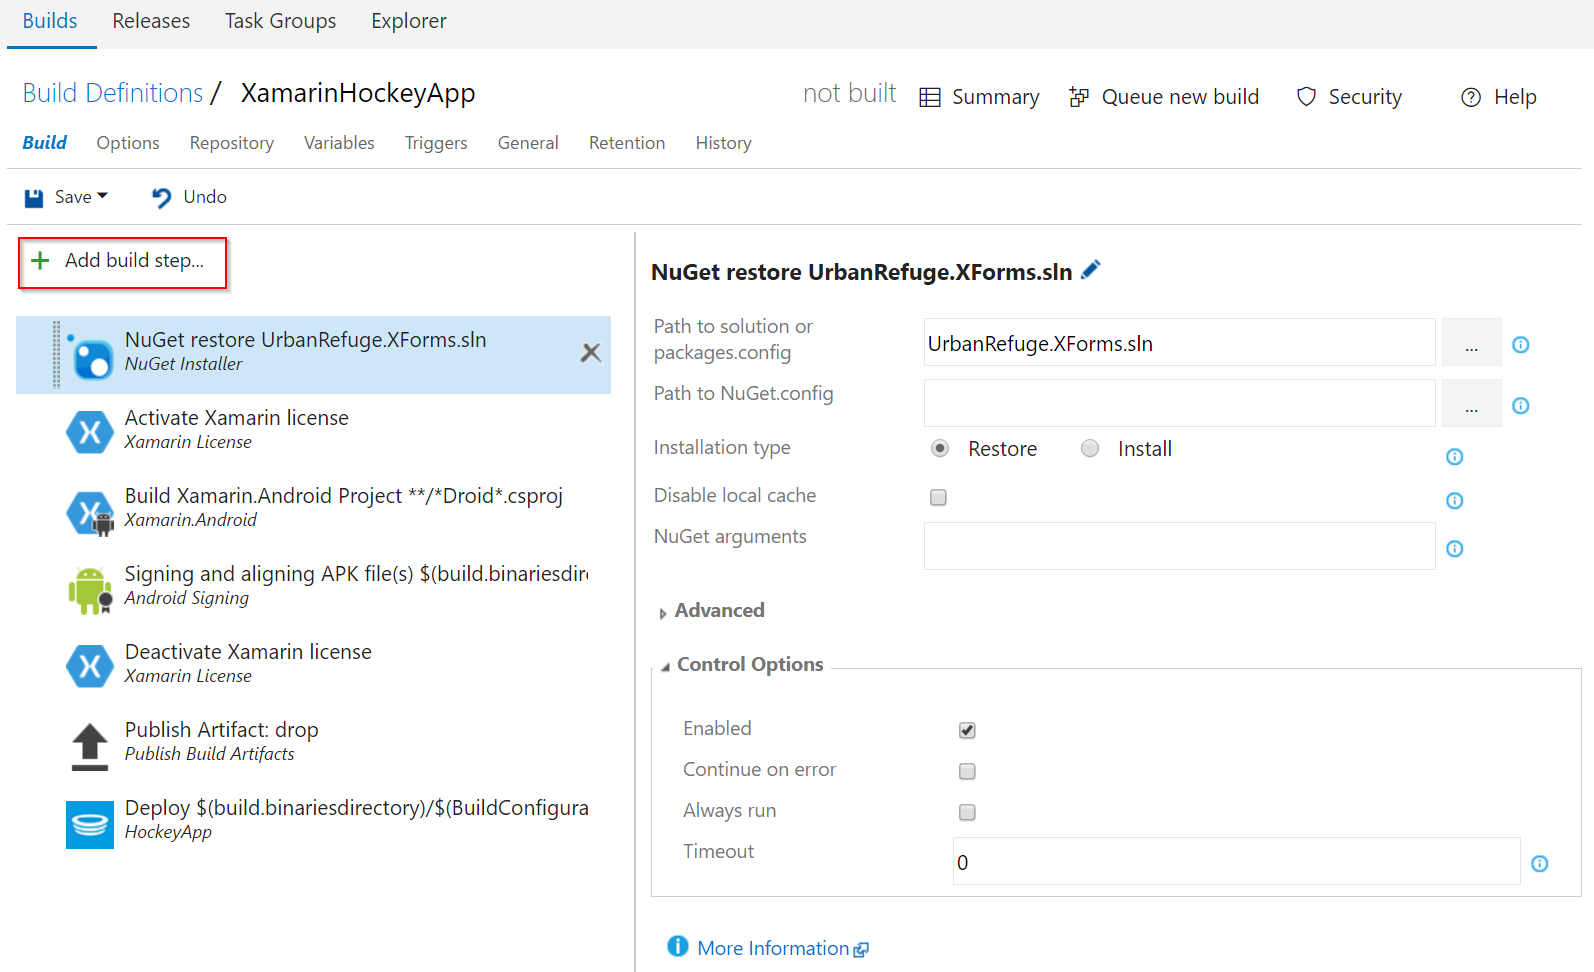Uncheck the Enabled checkbox
The width and height of the screenshot is (1594, 972).
pyautogui.click(x=967, y=730)
